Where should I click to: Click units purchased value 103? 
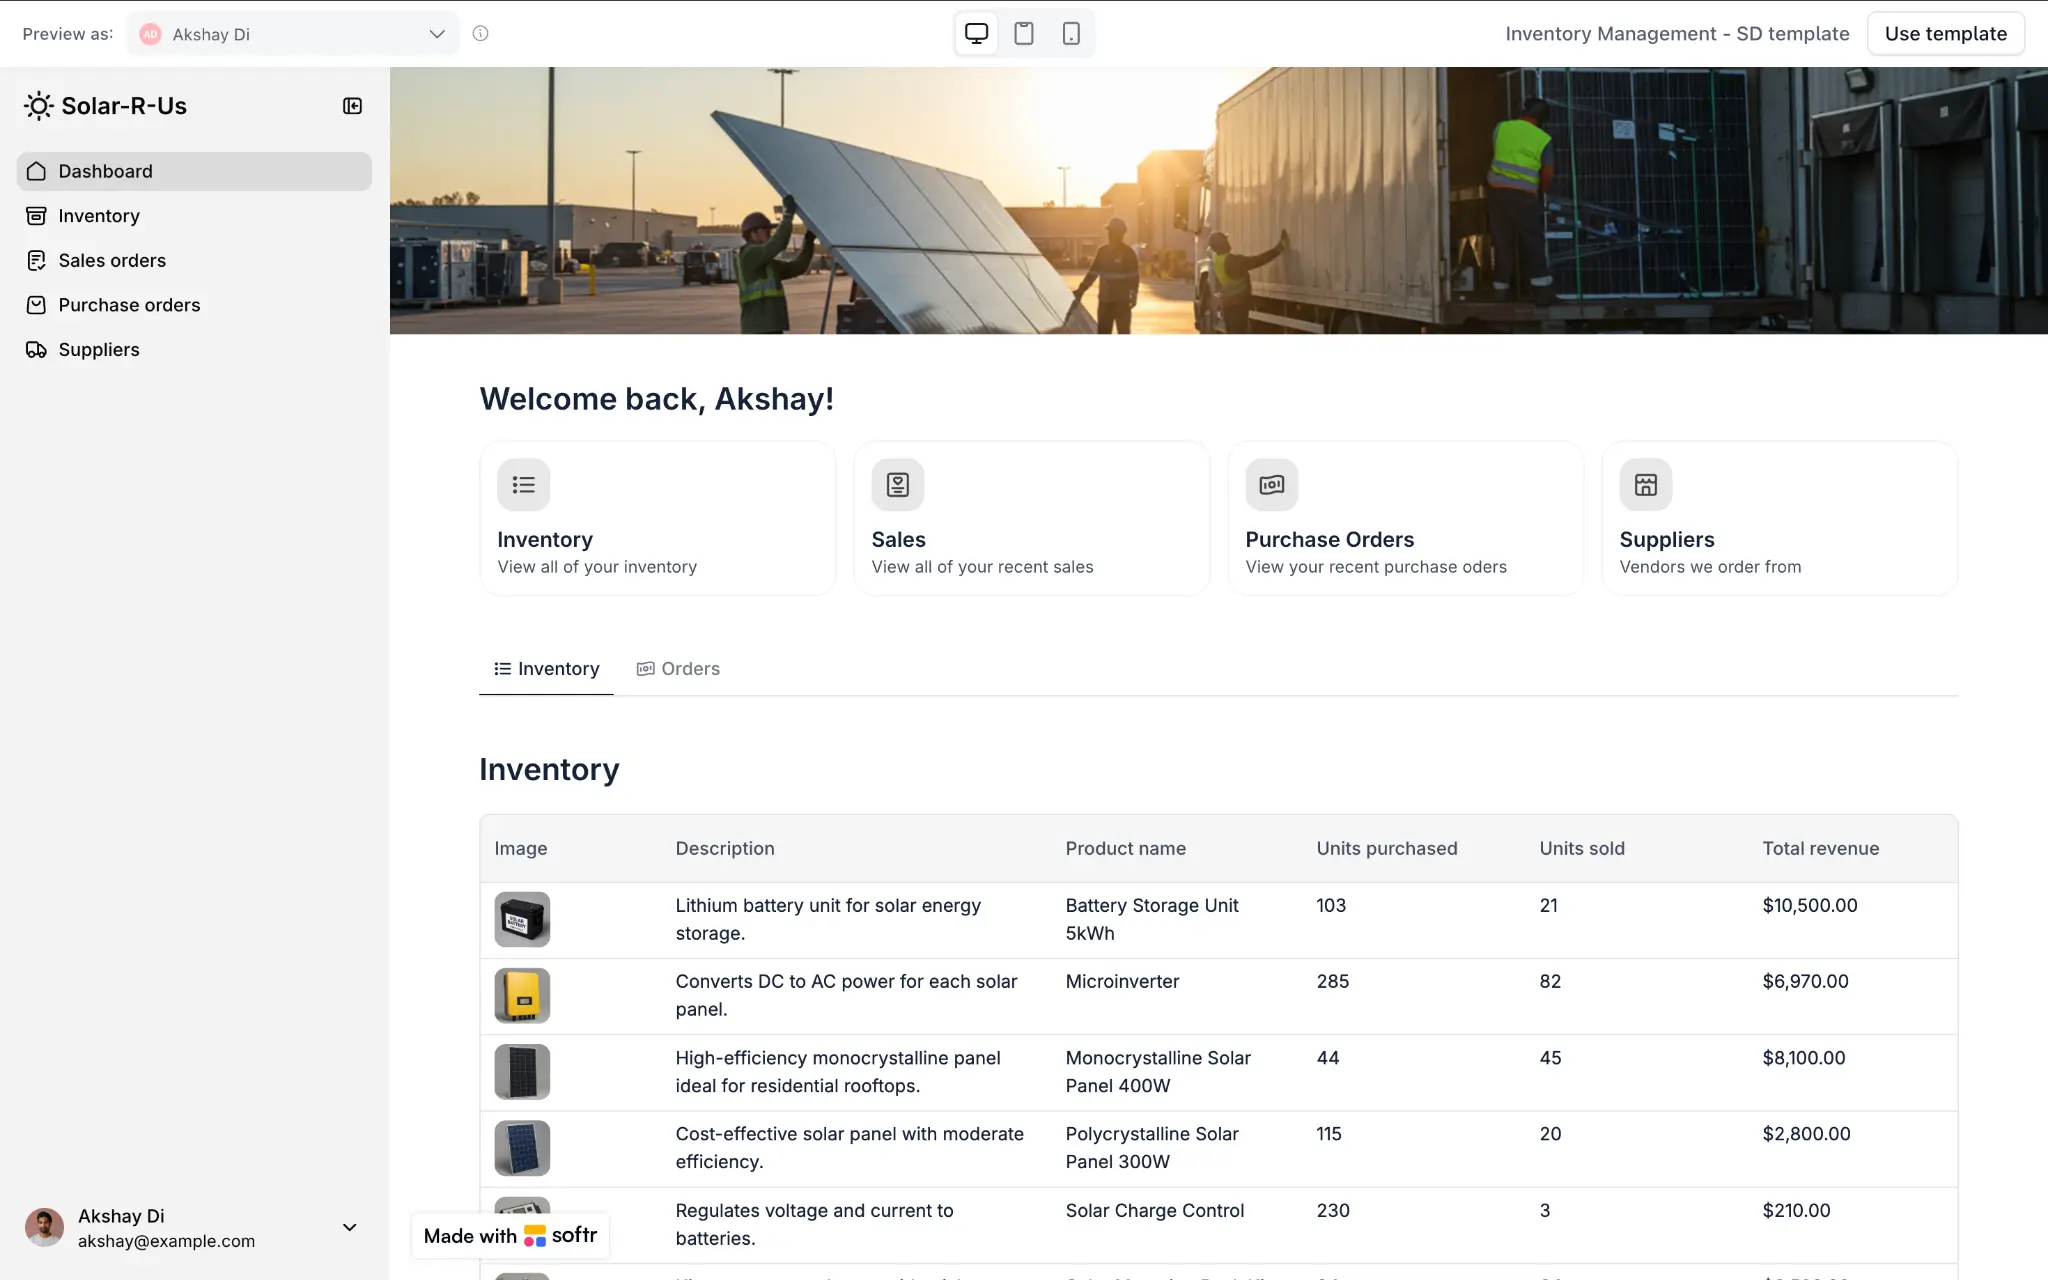point(1331,905)
